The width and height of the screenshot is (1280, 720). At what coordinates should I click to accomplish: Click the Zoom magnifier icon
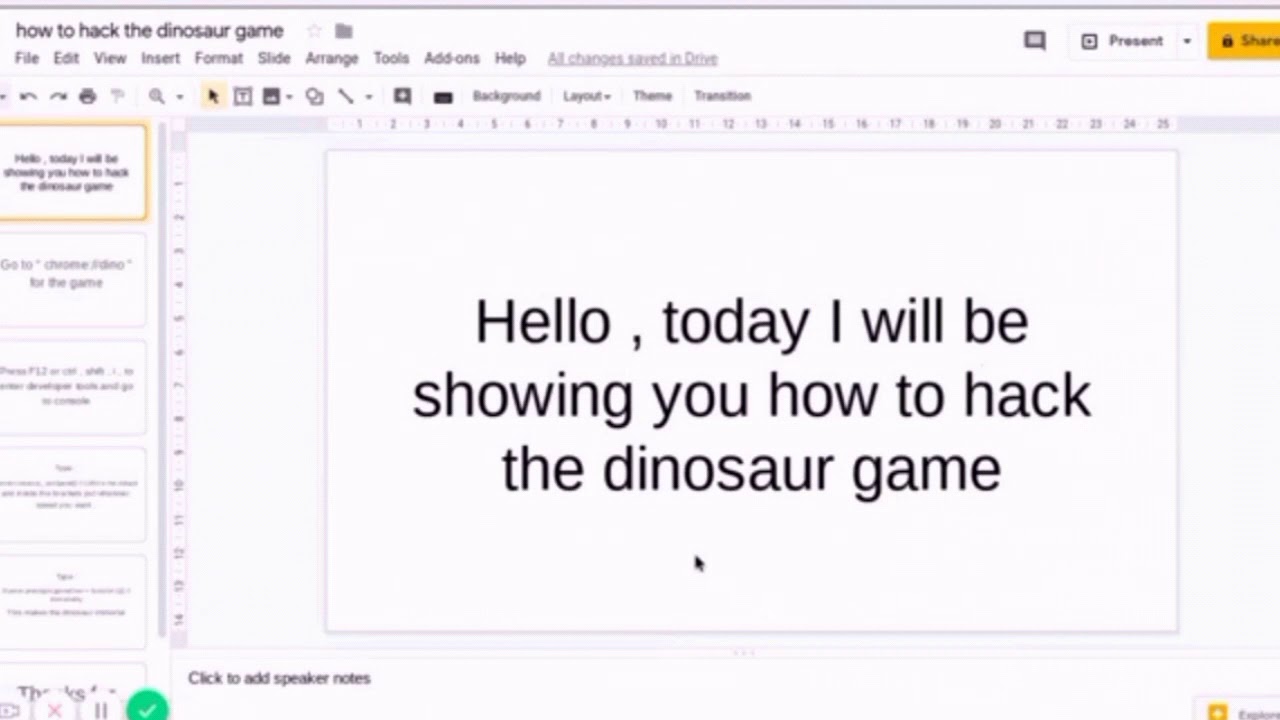(157, 96)
